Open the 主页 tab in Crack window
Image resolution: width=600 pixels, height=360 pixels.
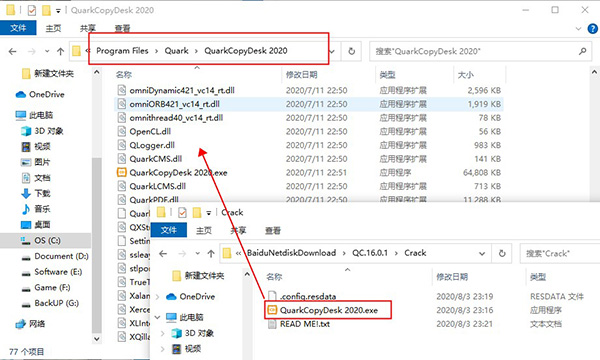pos(204,230)
